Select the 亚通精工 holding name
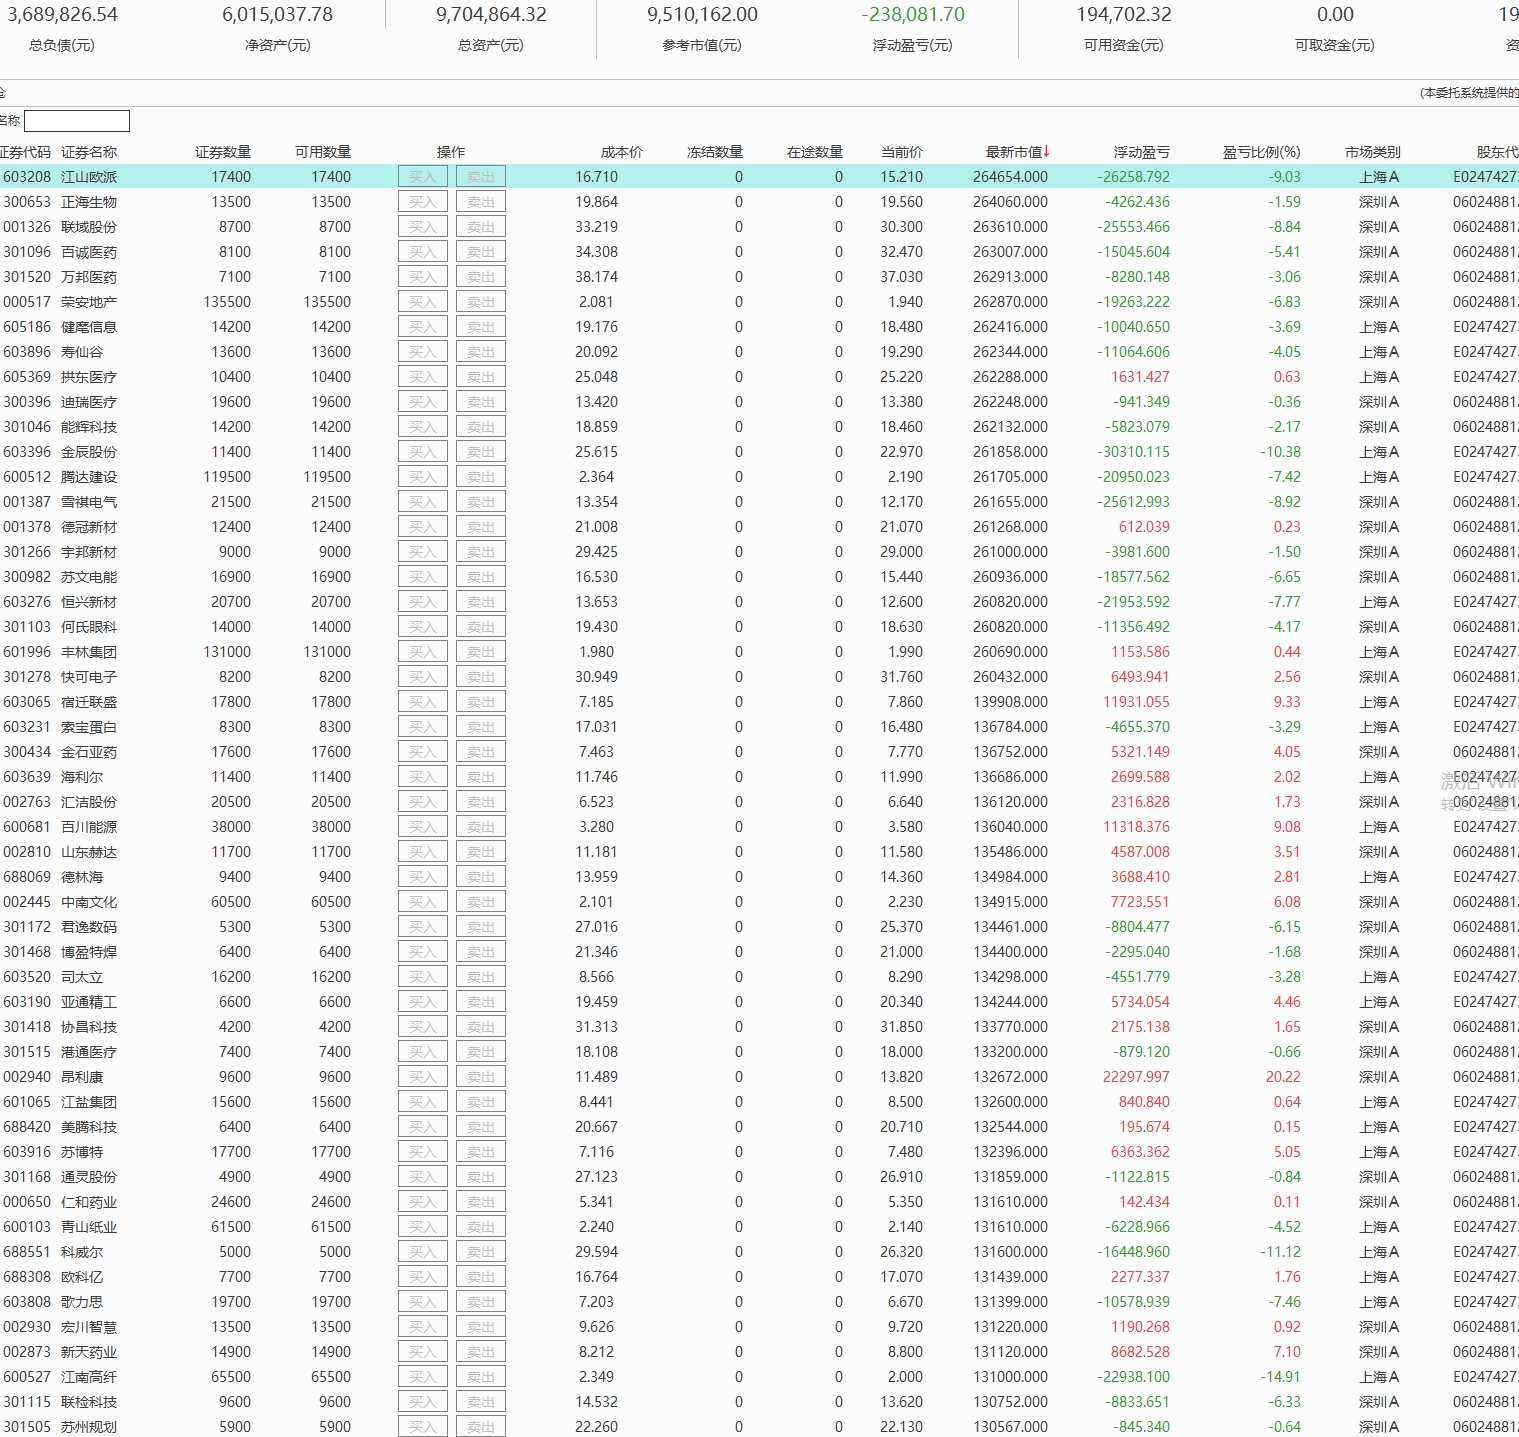Viewport: 1519px width, 1437px height. 89,1002
